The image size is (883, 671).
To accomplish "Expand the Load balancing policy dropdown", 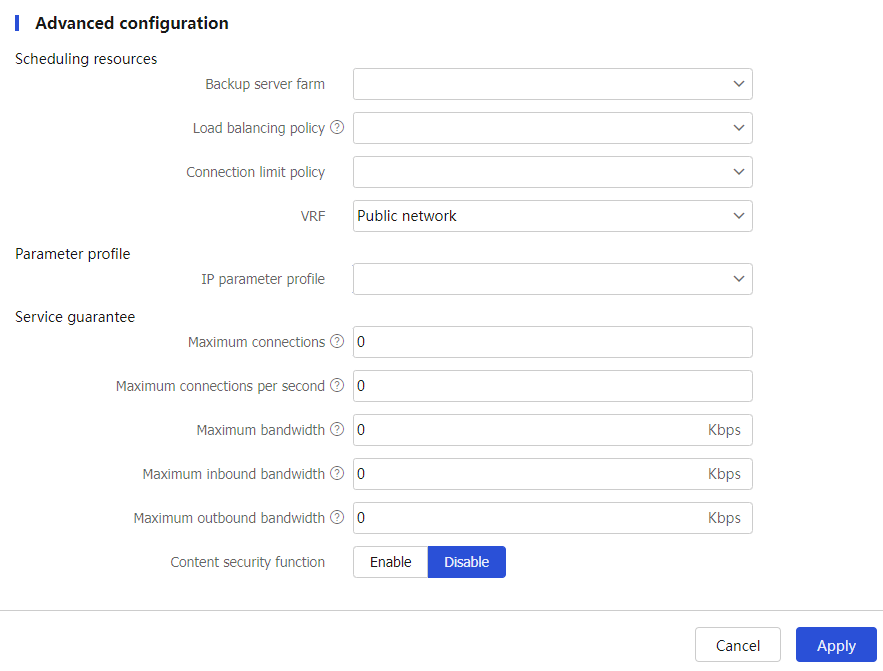I will 552,128.
